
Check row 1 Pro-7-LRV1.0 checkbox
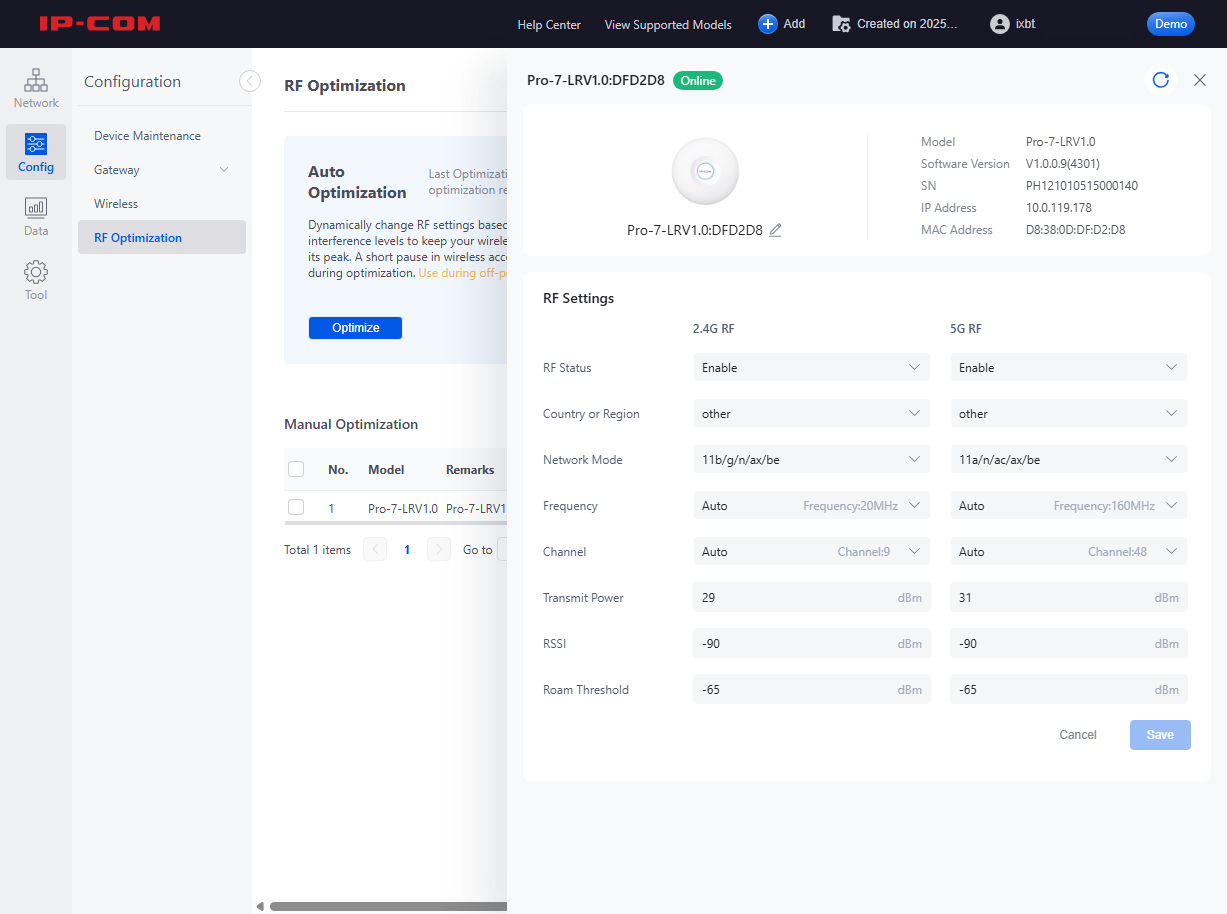[x=296, y=507]
